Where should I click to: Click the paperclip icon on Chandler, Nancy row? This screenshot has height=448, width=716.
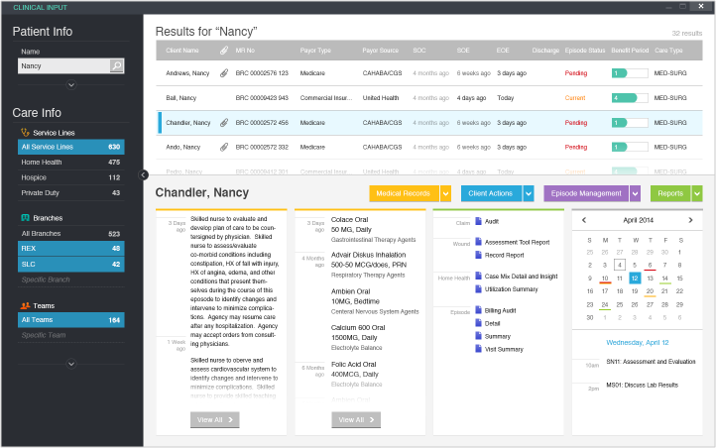[224, 122]
